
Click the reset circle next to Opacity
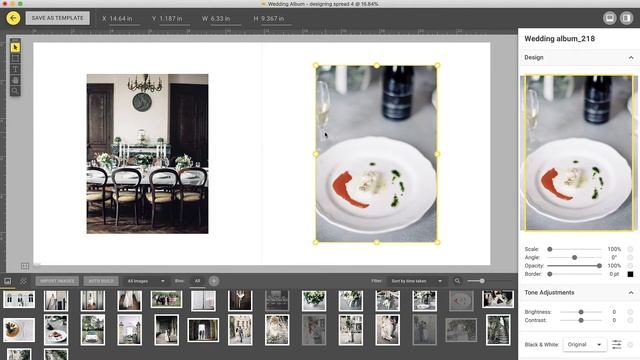click(x=631, y=266)
